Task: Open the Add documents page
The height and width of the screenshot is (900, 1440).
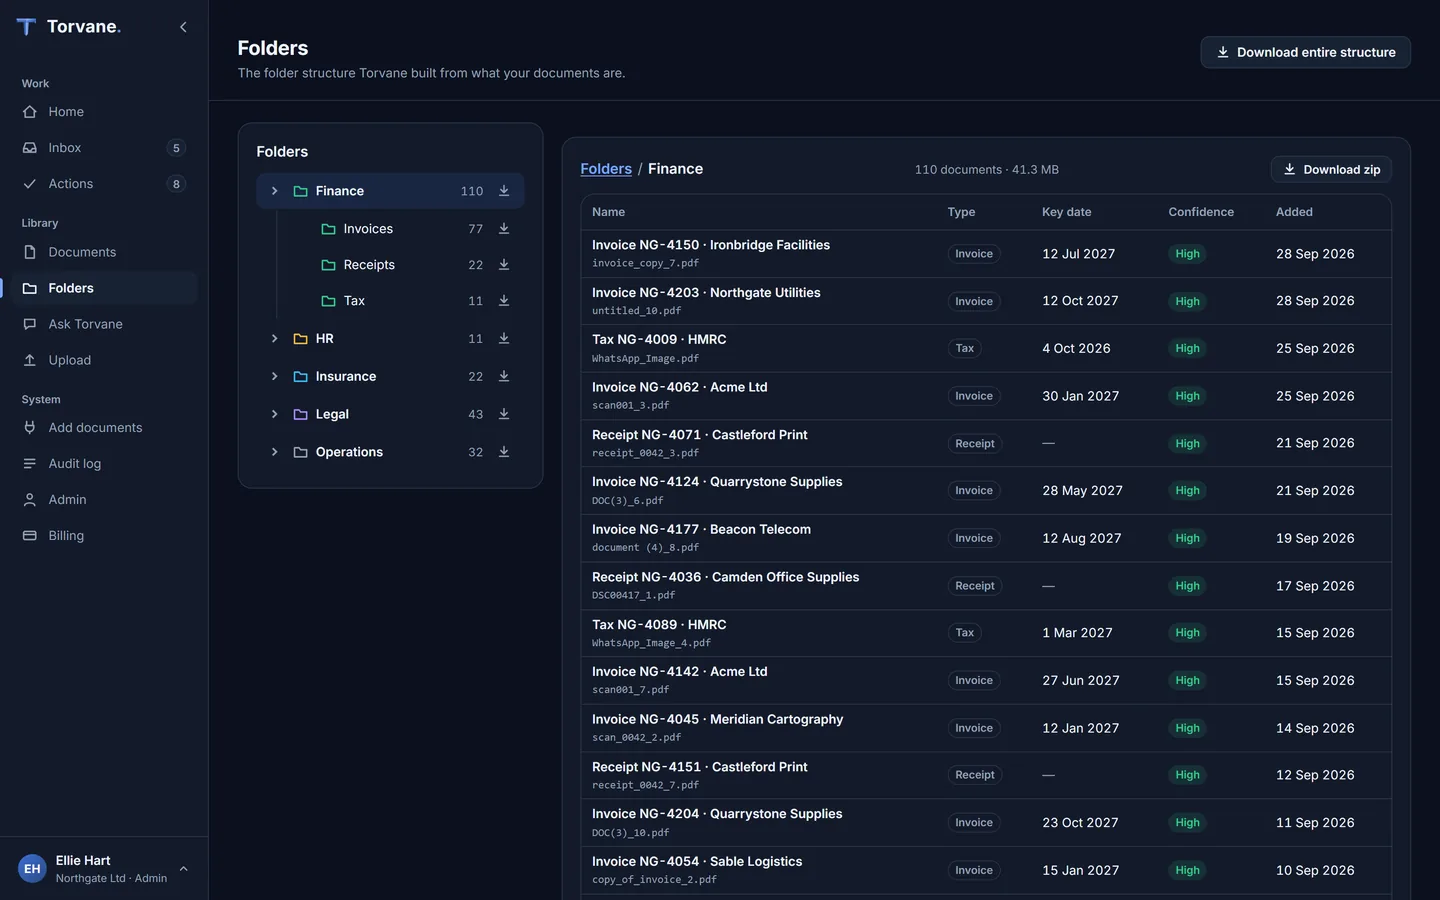Action: pos(104,428)
